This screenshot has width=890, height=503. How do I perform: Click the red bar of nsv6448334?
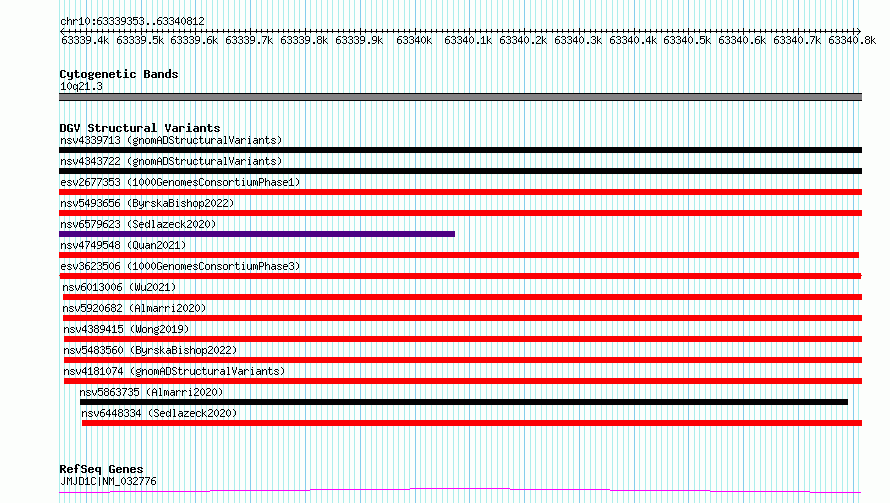472,423
